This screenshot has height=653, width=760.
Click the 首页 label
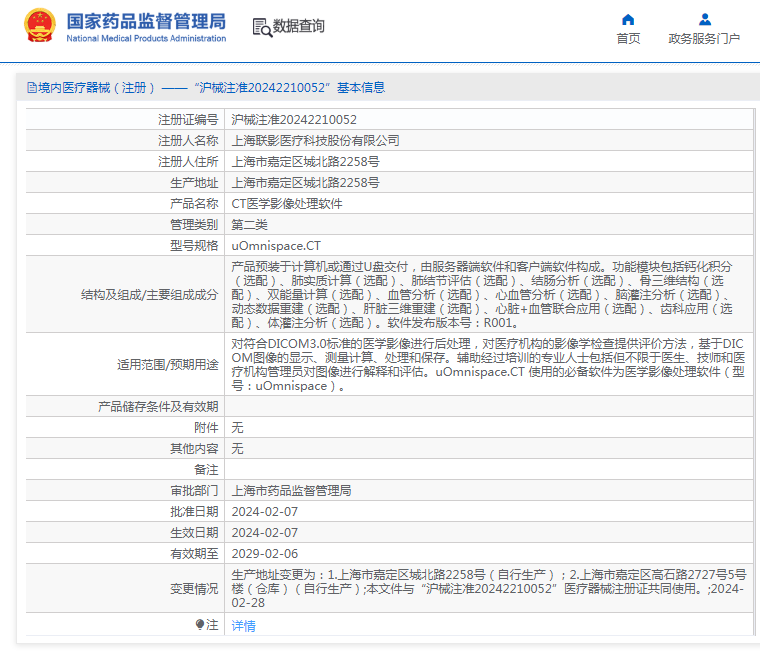pyautogui.click(x=628, y=38)
